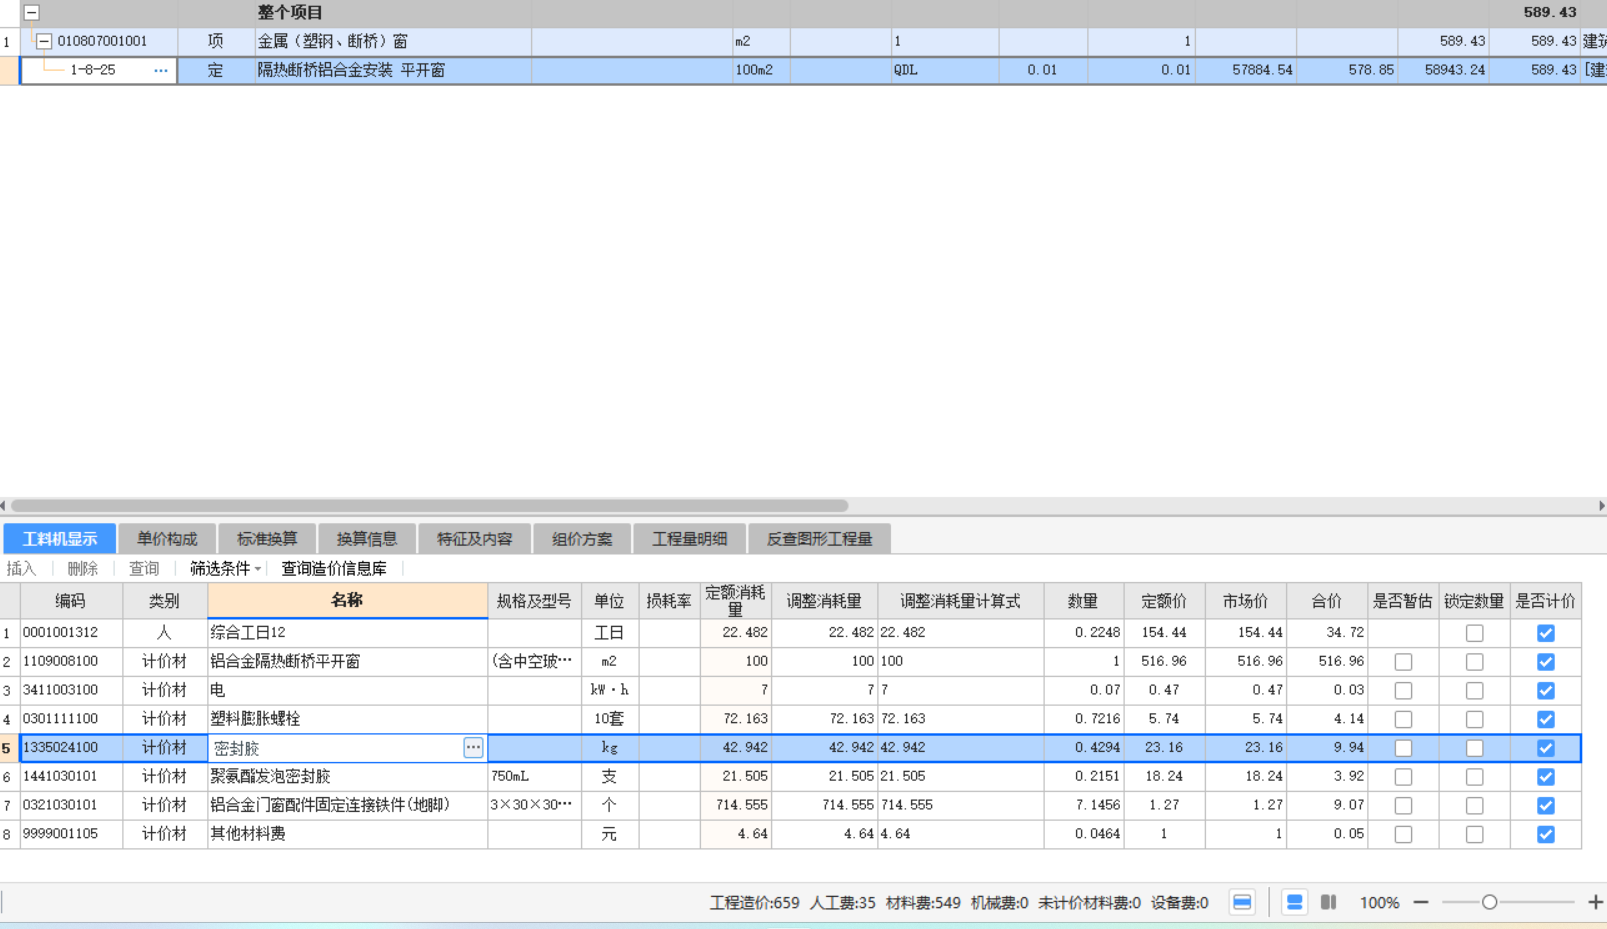Viewport: 1607px width, 929px height.
Task: Click the 插入 button
Action: tap(21, 568)
